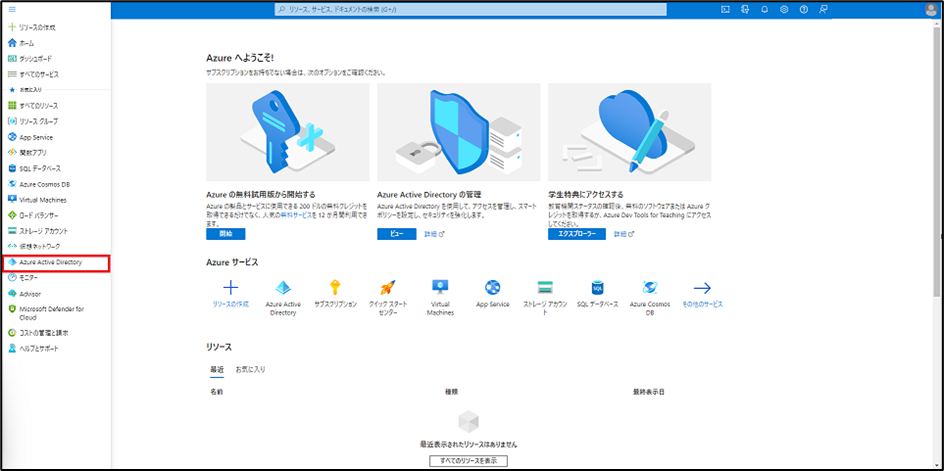
Task: Open the account avatar menu
Action: (931, 9)
